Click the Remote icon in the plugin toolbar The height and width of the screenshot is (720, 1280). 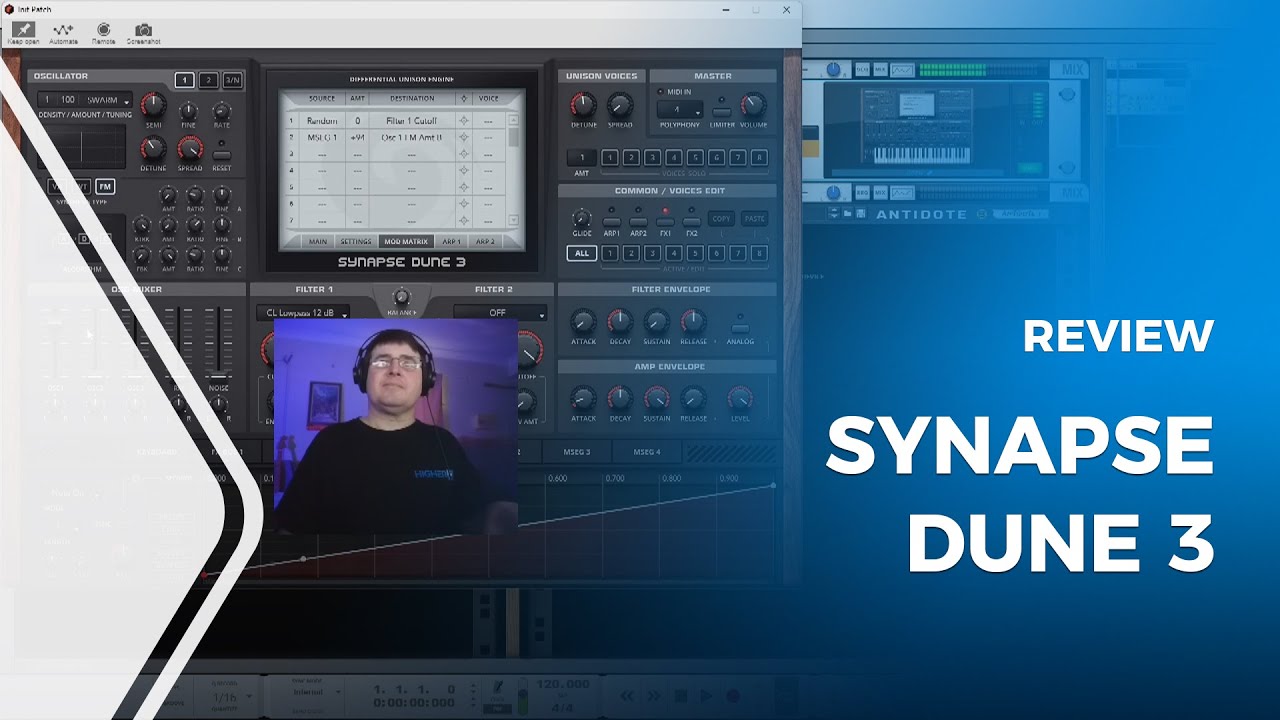(x=103, y=29)
